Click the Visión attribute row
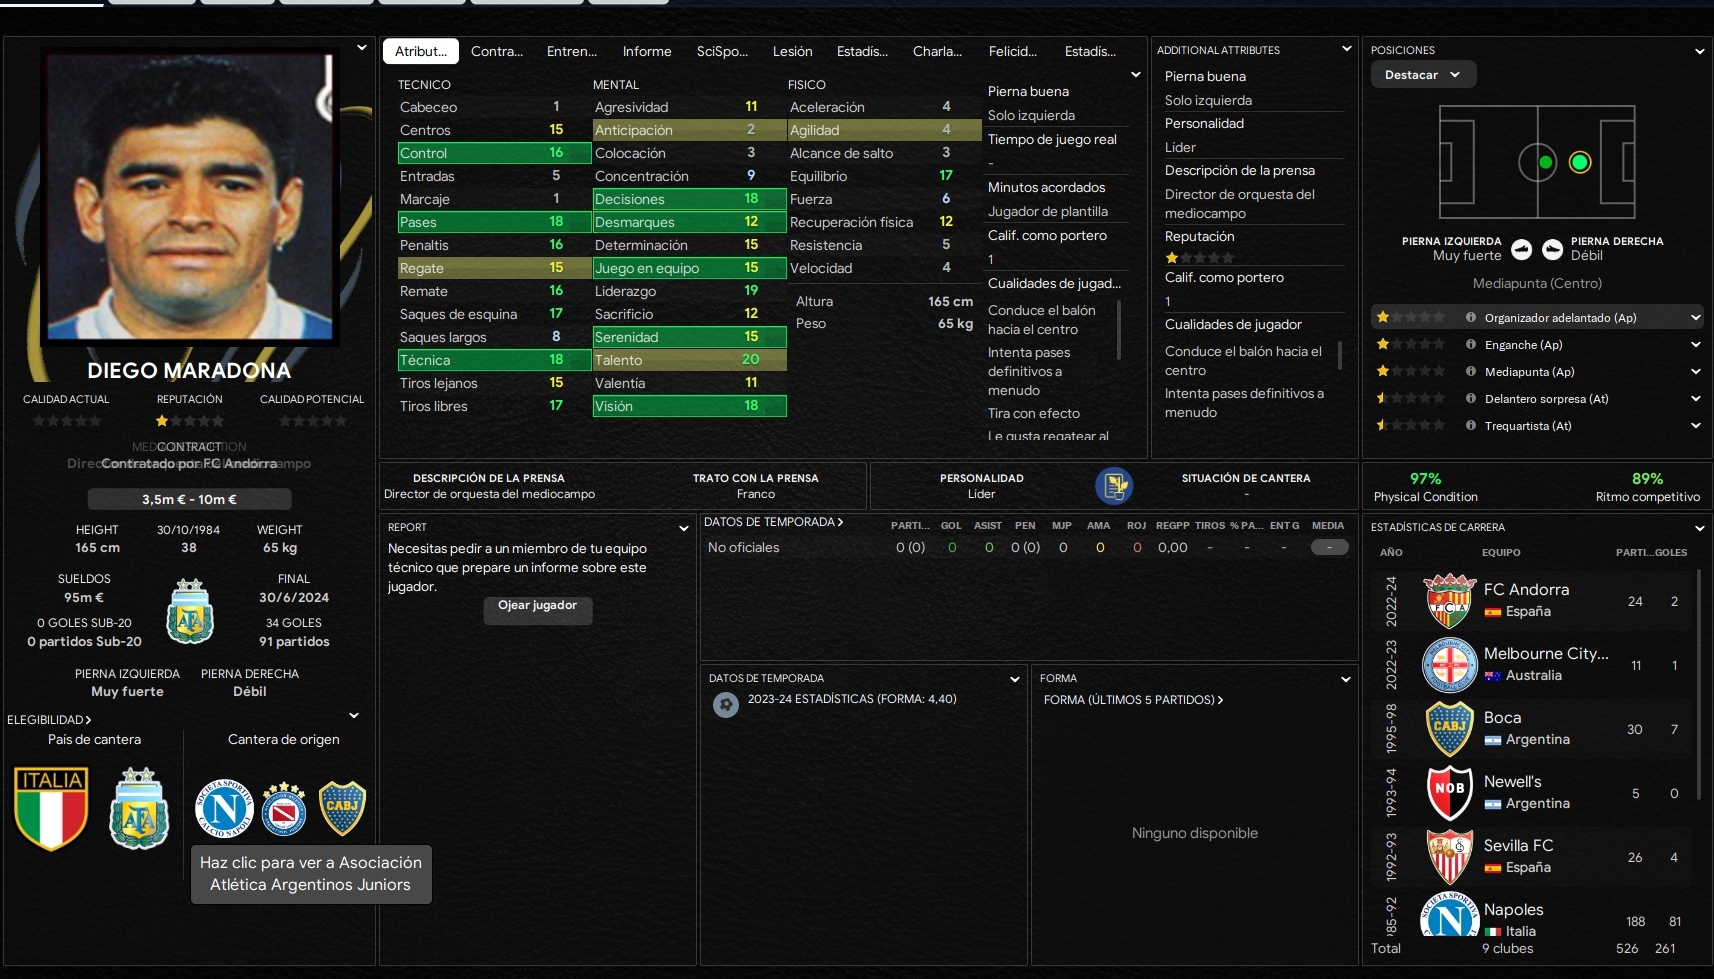This screenshot has height=979, width=1714. (690, 406)
